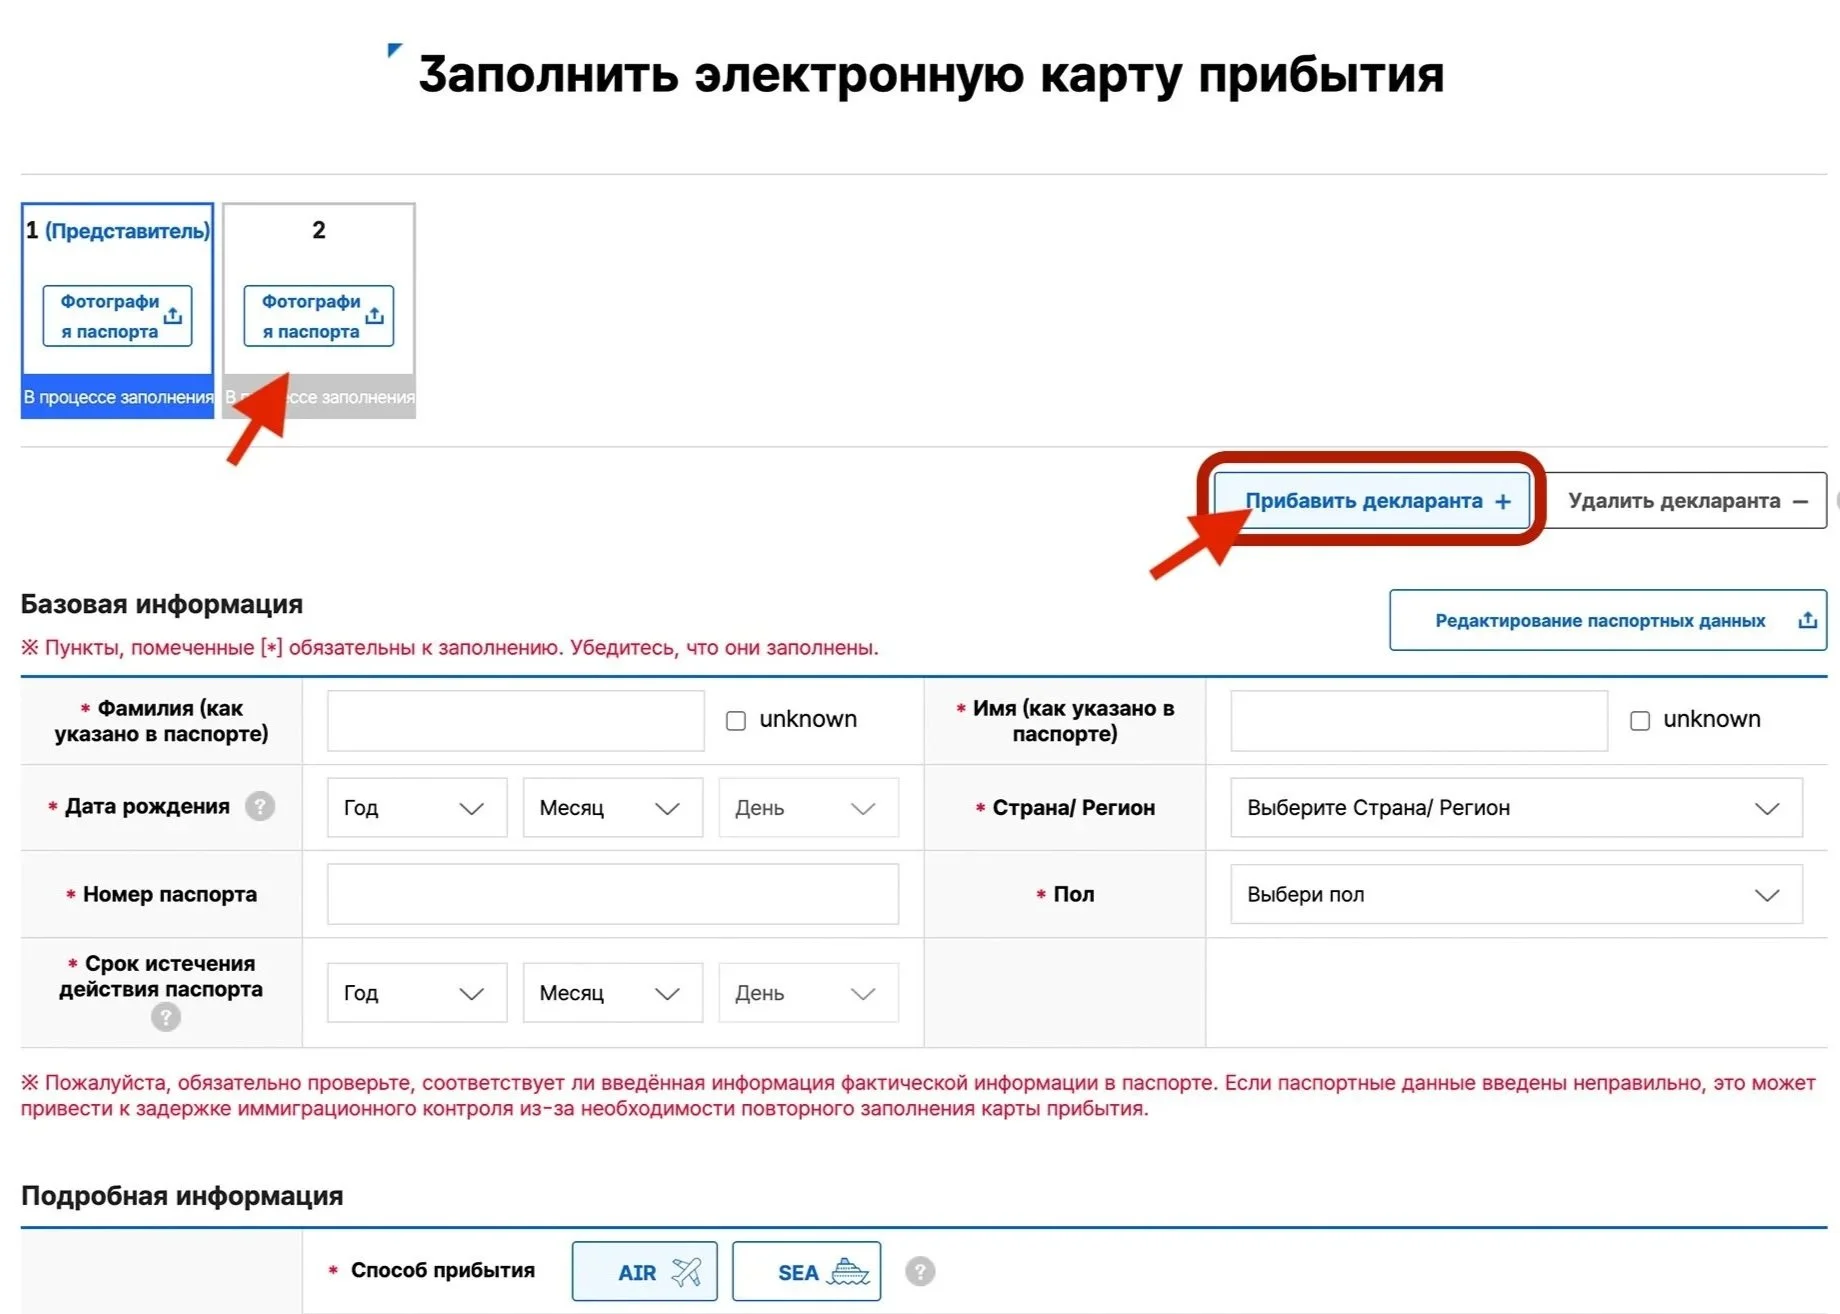This screenshot has width=1840, height=1314.
Task: Click Прибавить декларанта button
Action: coord(1372,501)
